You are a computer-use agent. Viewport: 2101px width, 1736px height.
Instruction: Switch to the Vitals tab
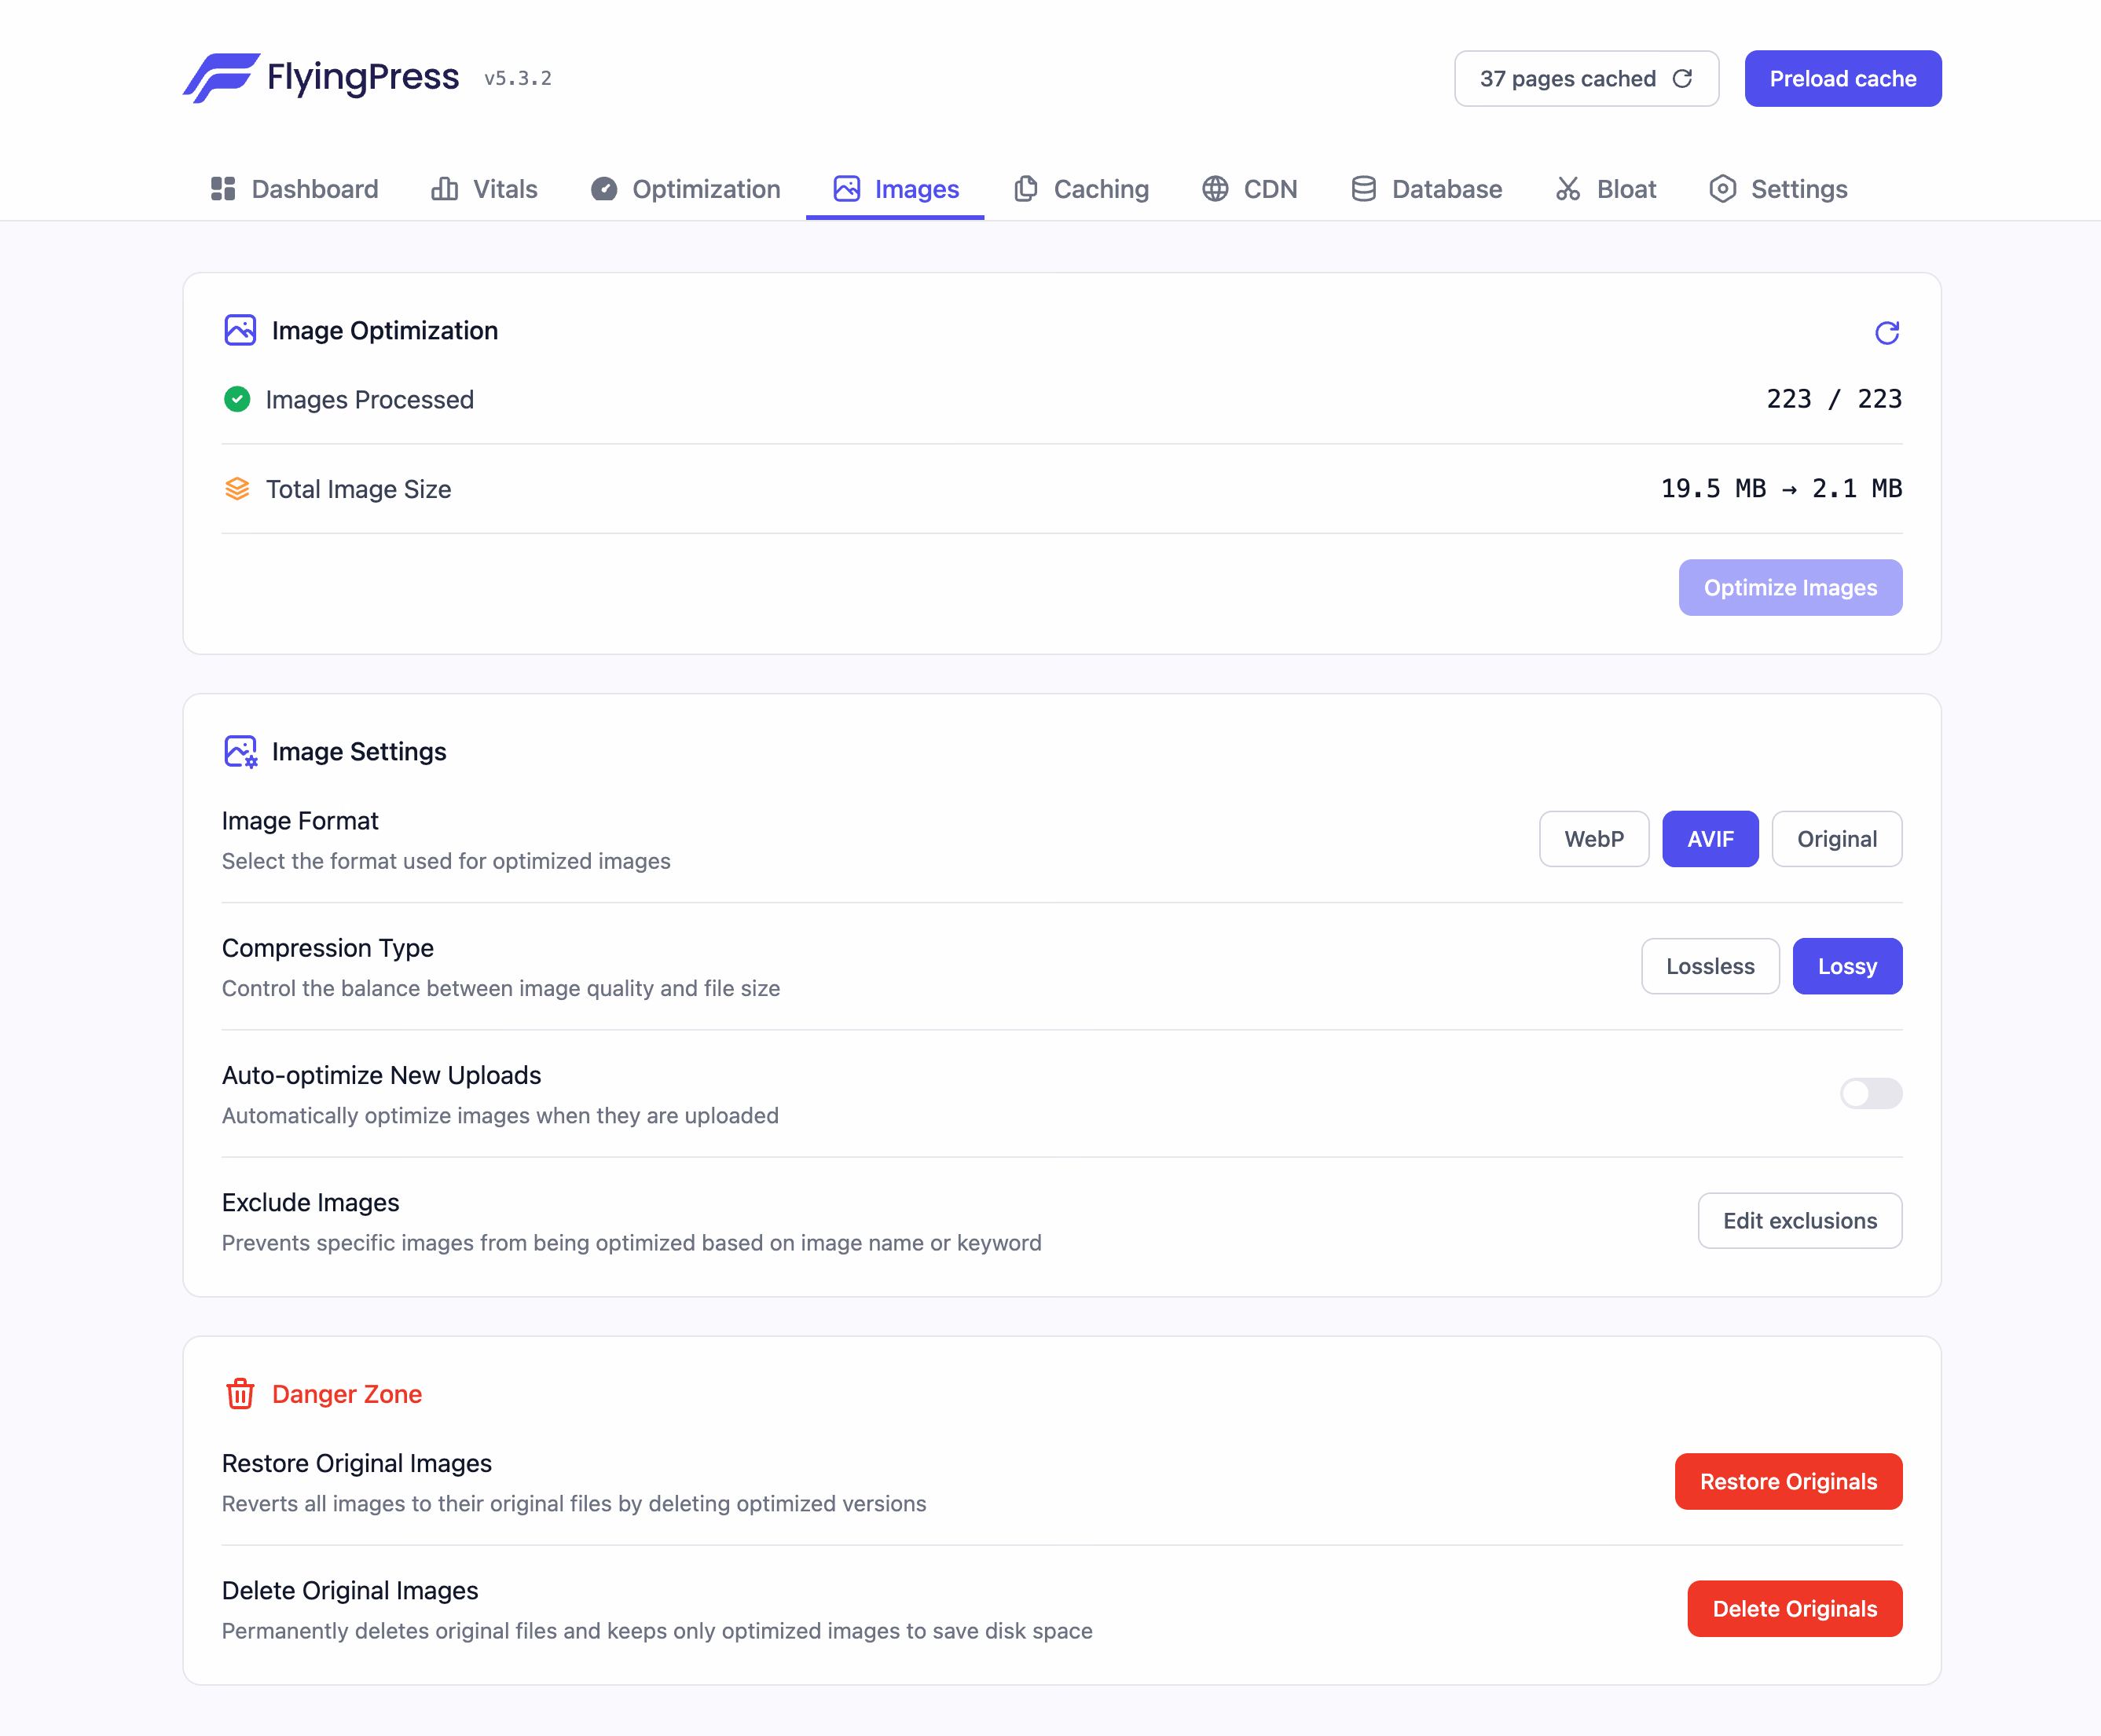[484, 189]
